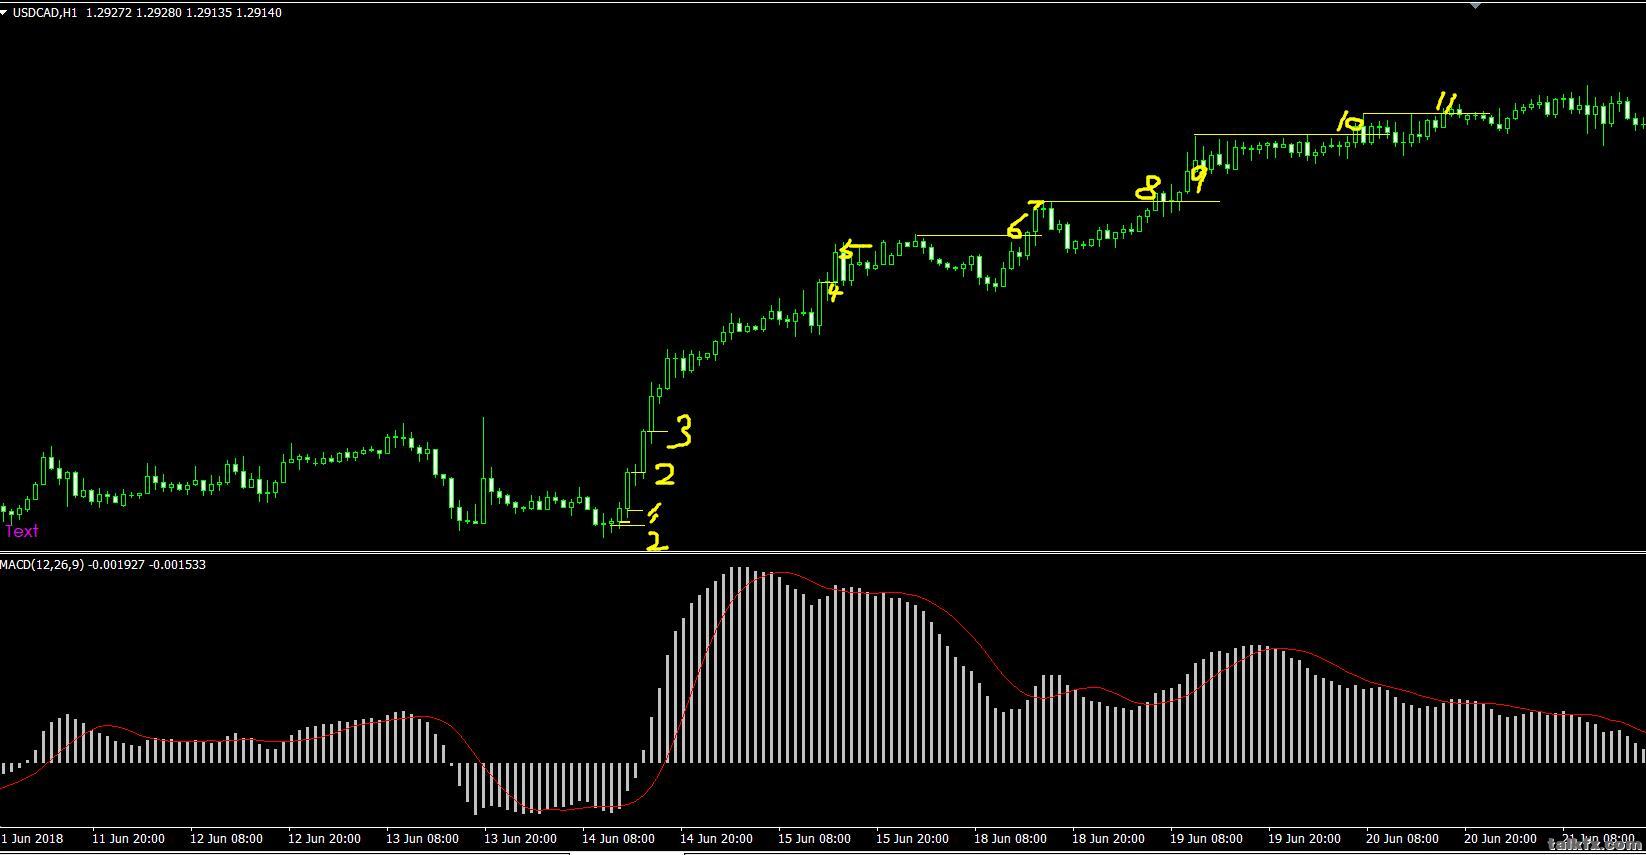Click the "20 Jun 20:00" time label
The width and height of the screenshot is (1646, 855).
click(x=1501, y=838)
